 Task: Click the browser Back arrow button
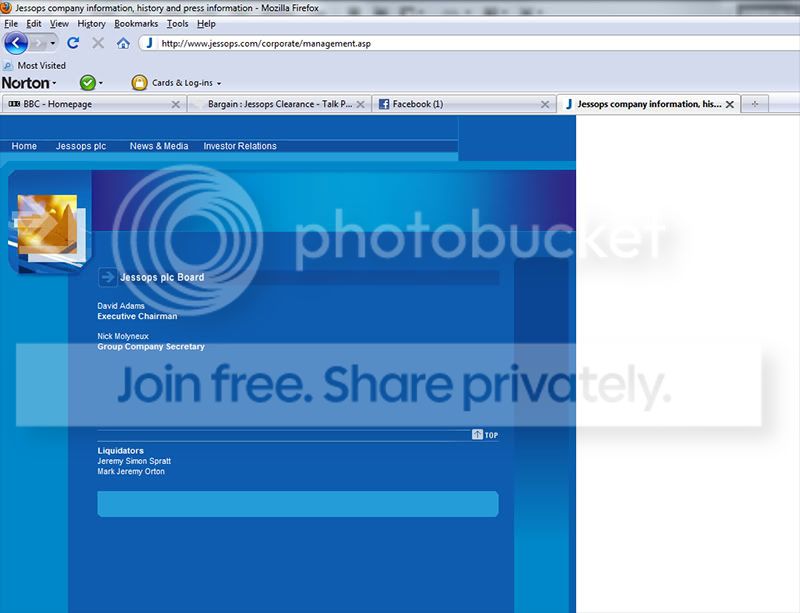pyautogui.click(x=16, y=43)
